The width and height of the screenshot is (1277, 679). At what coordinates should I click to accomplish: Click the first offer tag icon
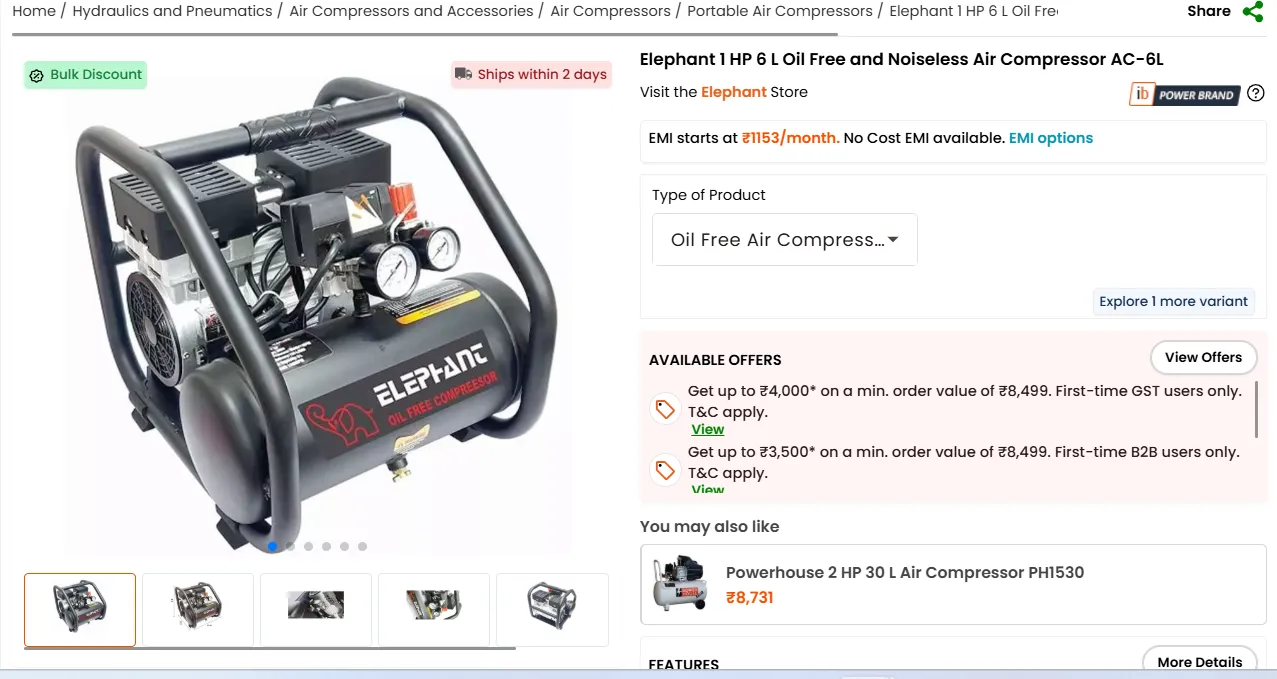click(x=665, y=410)
